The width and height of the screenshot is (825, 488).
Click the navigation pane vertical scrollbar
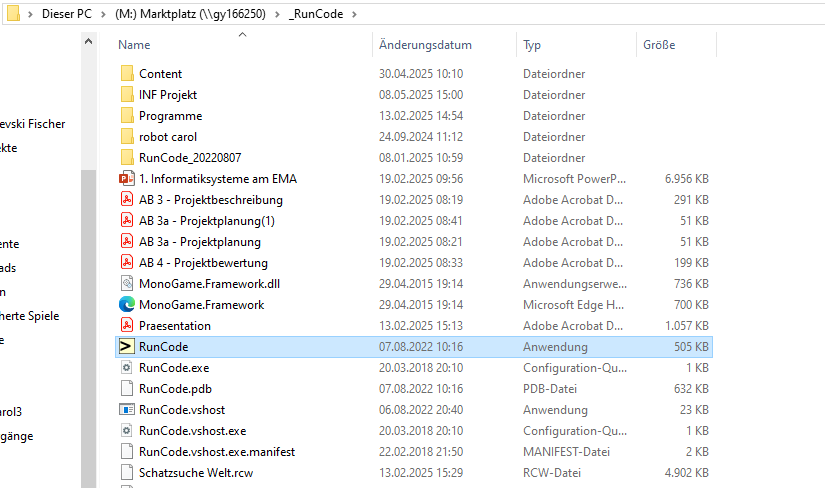(88, 300)
